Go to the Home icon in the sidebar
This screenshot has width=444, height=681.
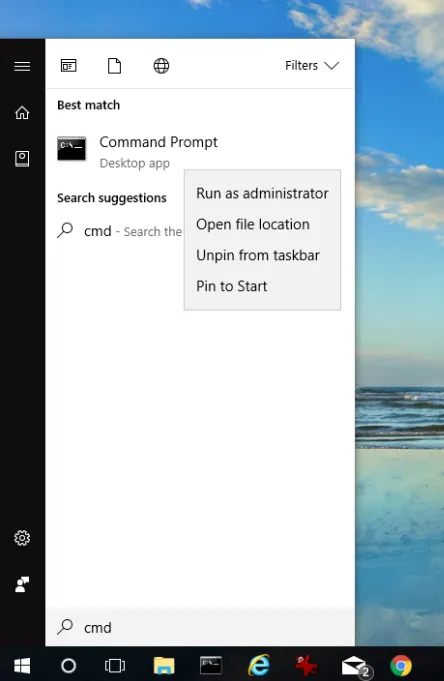pos(22,112)
